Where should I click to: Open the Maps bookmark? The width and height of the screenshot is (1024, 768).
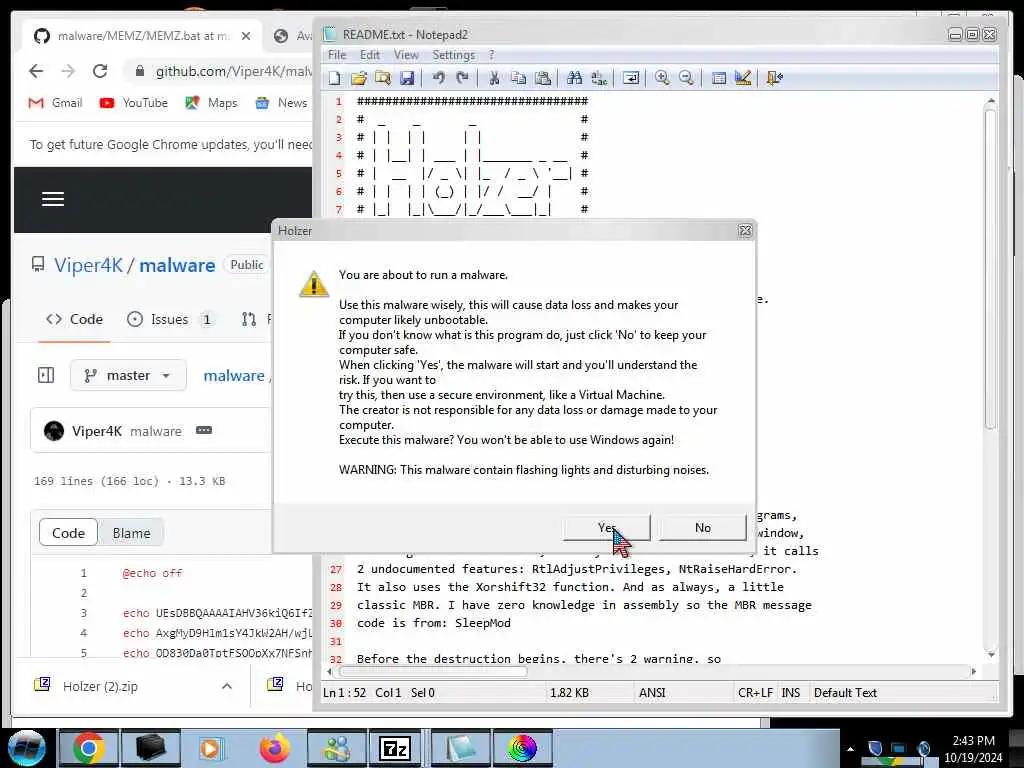pyautogui.click(x=212, y=103)
